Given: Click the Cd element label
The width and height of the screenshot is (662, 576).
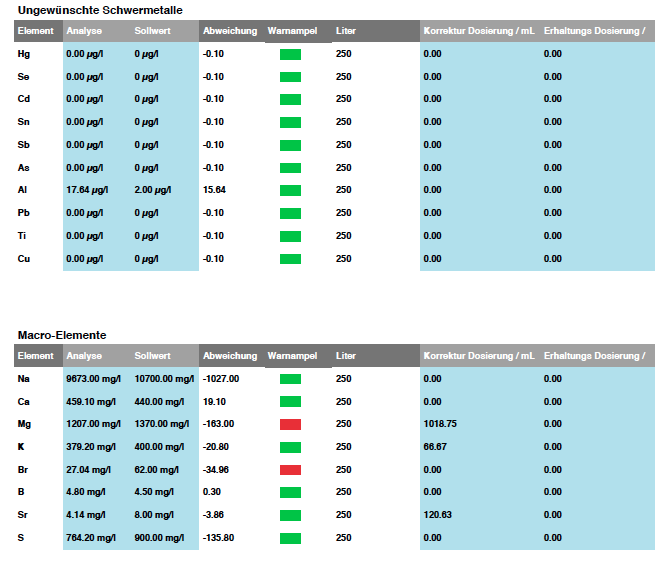Looking at the screenshot, I should pyautogui.click(x=24, y=99).
